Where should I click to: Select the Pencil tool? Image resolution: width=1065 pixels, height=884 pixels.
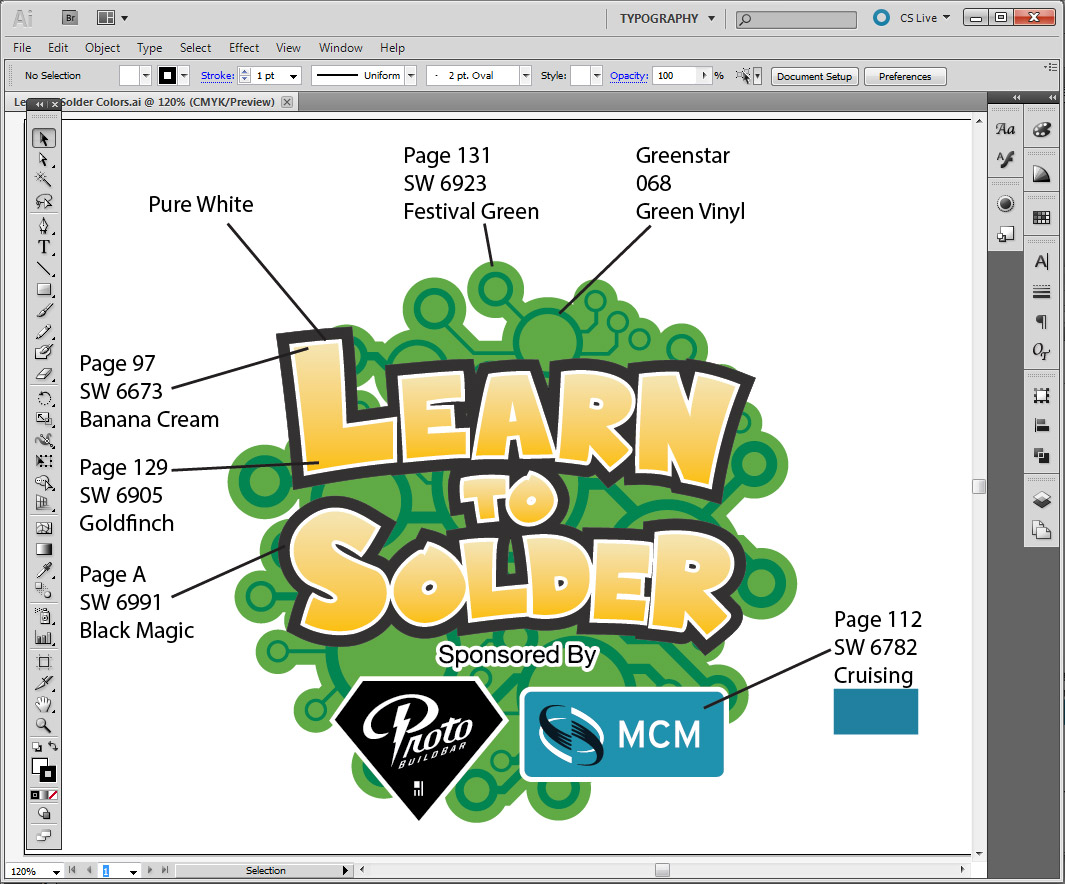(43, 332)
